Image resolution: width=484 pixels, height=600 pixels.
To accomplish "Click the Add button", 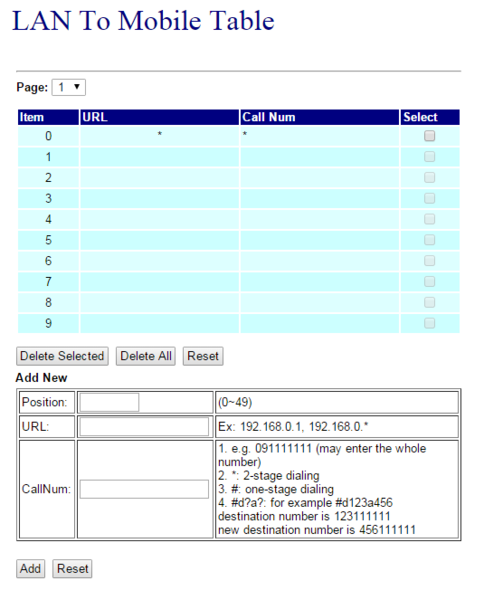I will (31, 569).
